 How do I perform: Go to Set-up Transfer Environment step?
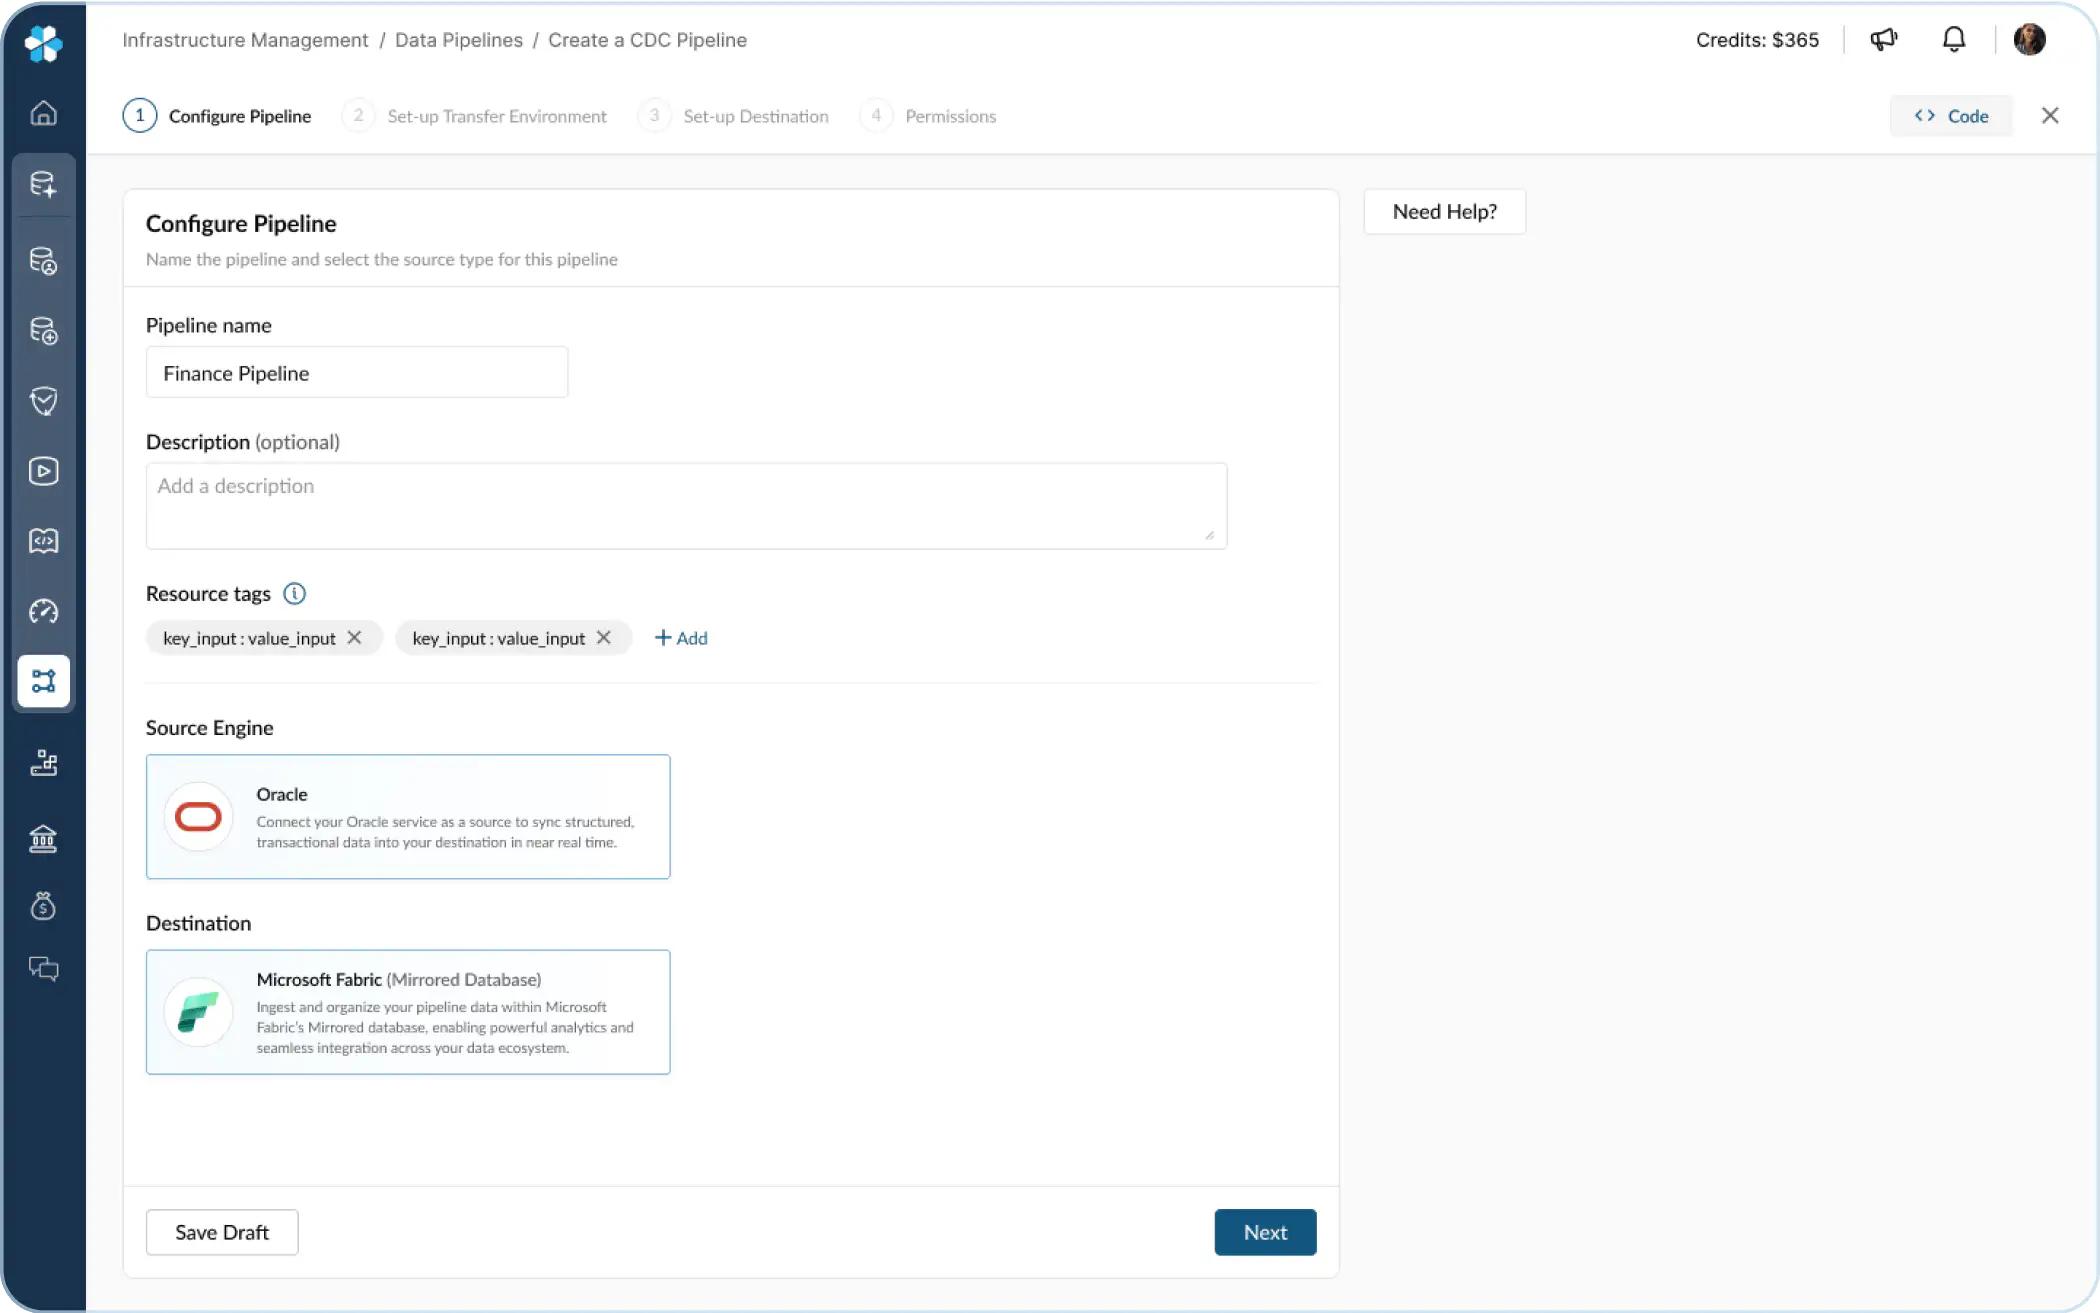tap(474, 116)
